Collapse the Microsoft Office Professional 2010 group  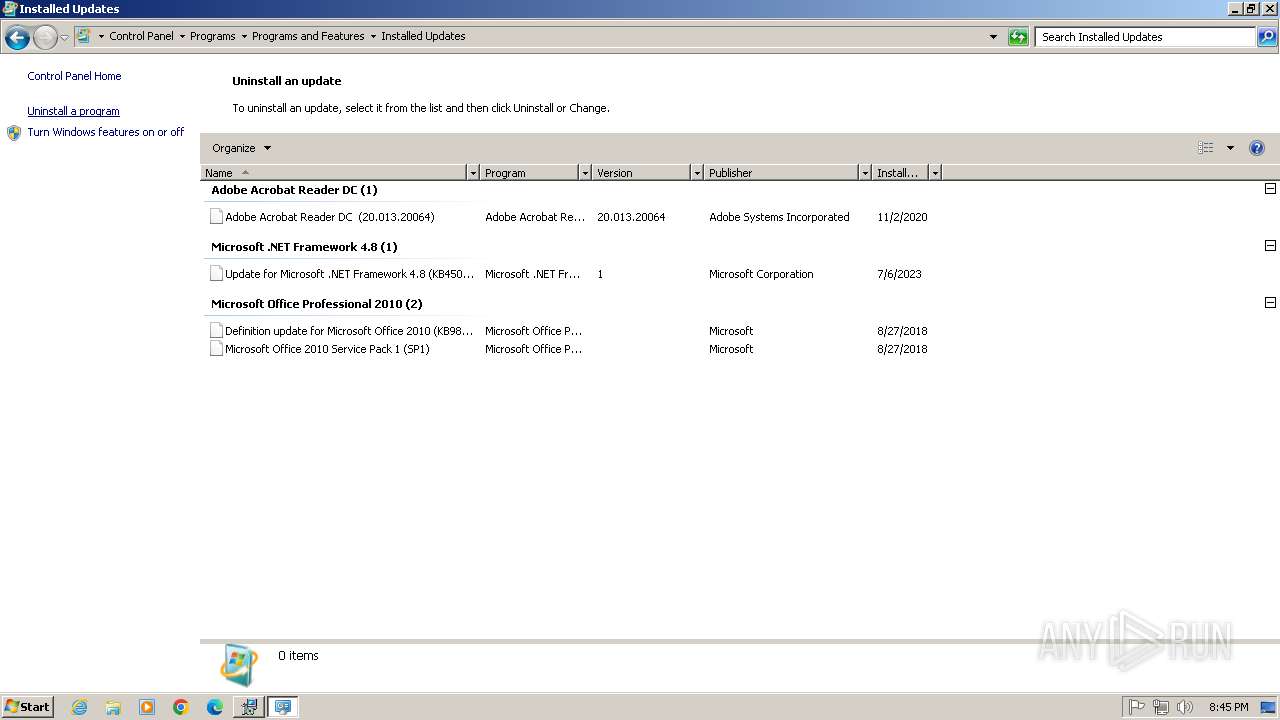[1270, 303]
